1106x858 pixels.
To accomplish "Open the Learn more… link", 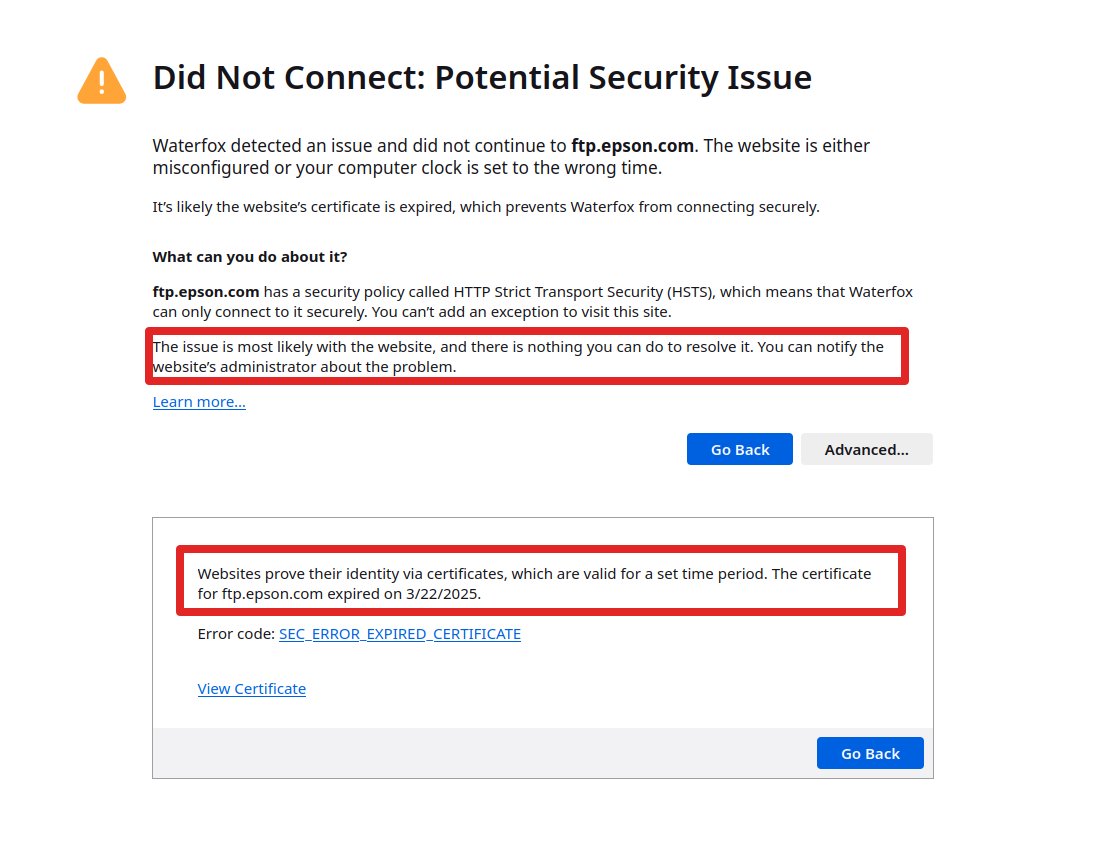I will tap(199, 401).
